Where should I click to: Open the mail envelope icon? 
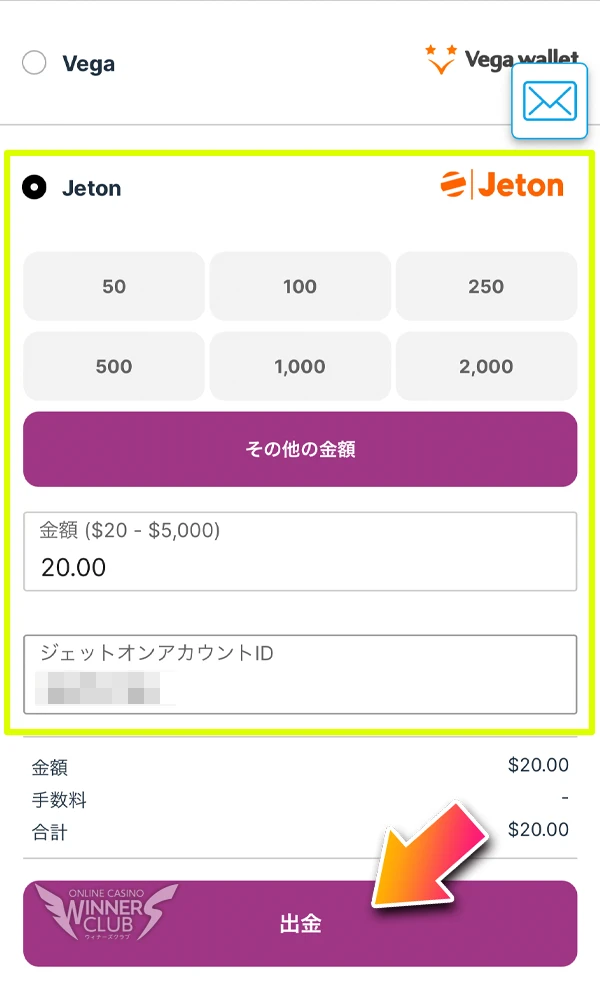[549, 101]
